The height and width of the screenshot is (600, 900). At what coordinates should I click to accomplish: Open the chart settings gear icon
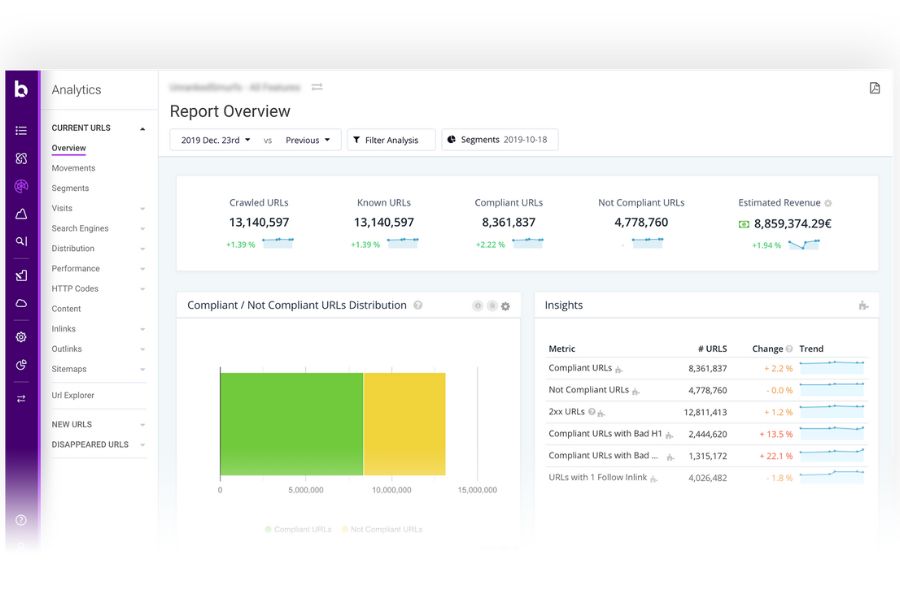(505, 306)
